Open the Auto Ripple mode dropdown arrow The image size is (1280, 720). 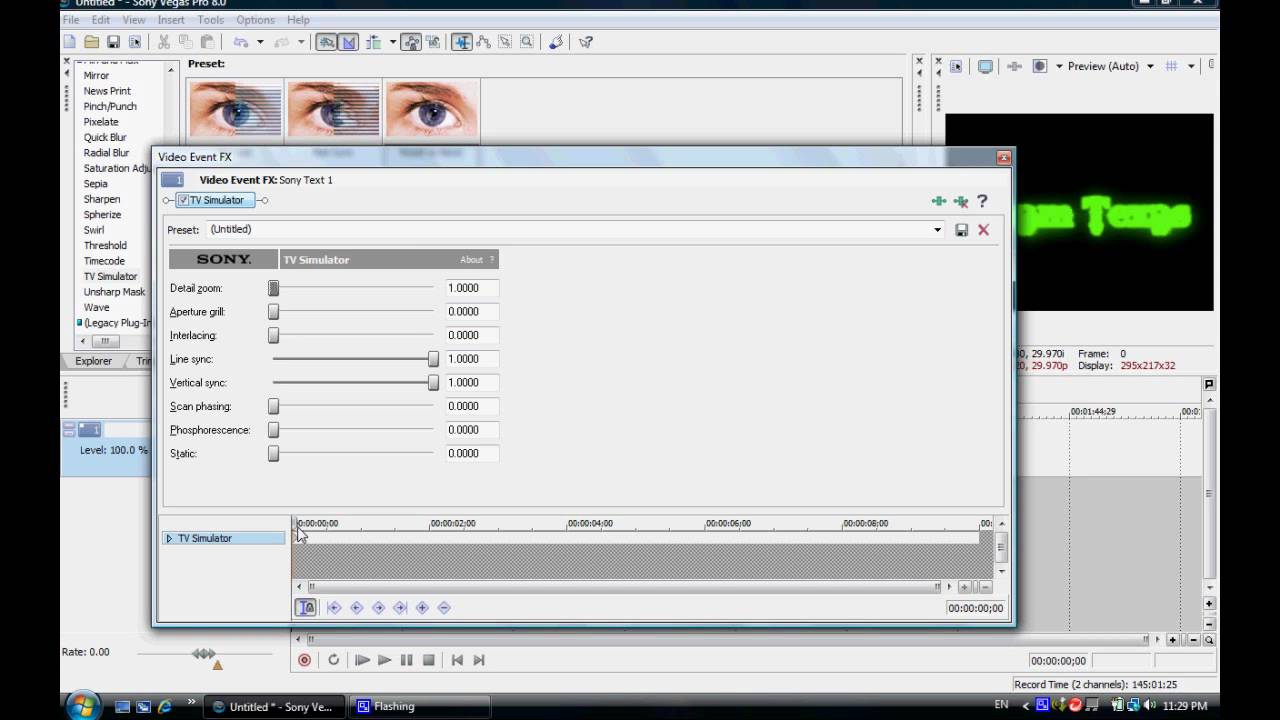[393, 42]
